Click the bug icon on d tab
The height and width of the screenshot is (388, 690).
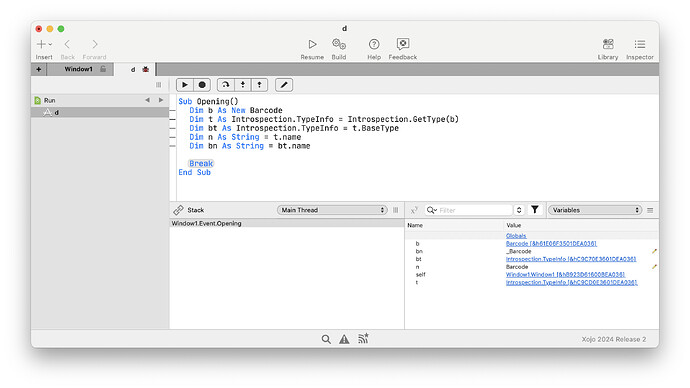(x=146, y=70)
